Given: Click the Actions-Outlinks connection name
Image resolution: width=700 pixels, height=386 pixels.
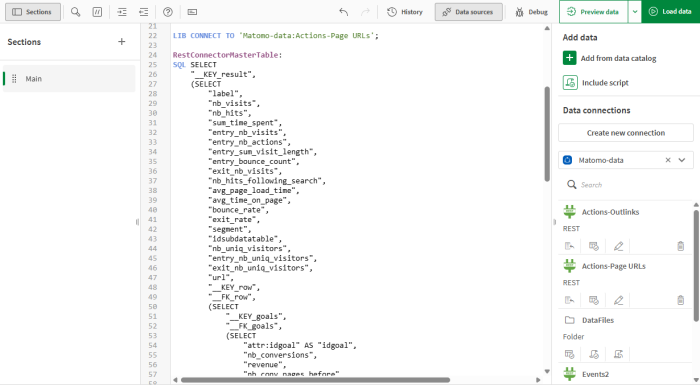Looking at the screenshot, I should pyautogui.click(x=610, y=212).
